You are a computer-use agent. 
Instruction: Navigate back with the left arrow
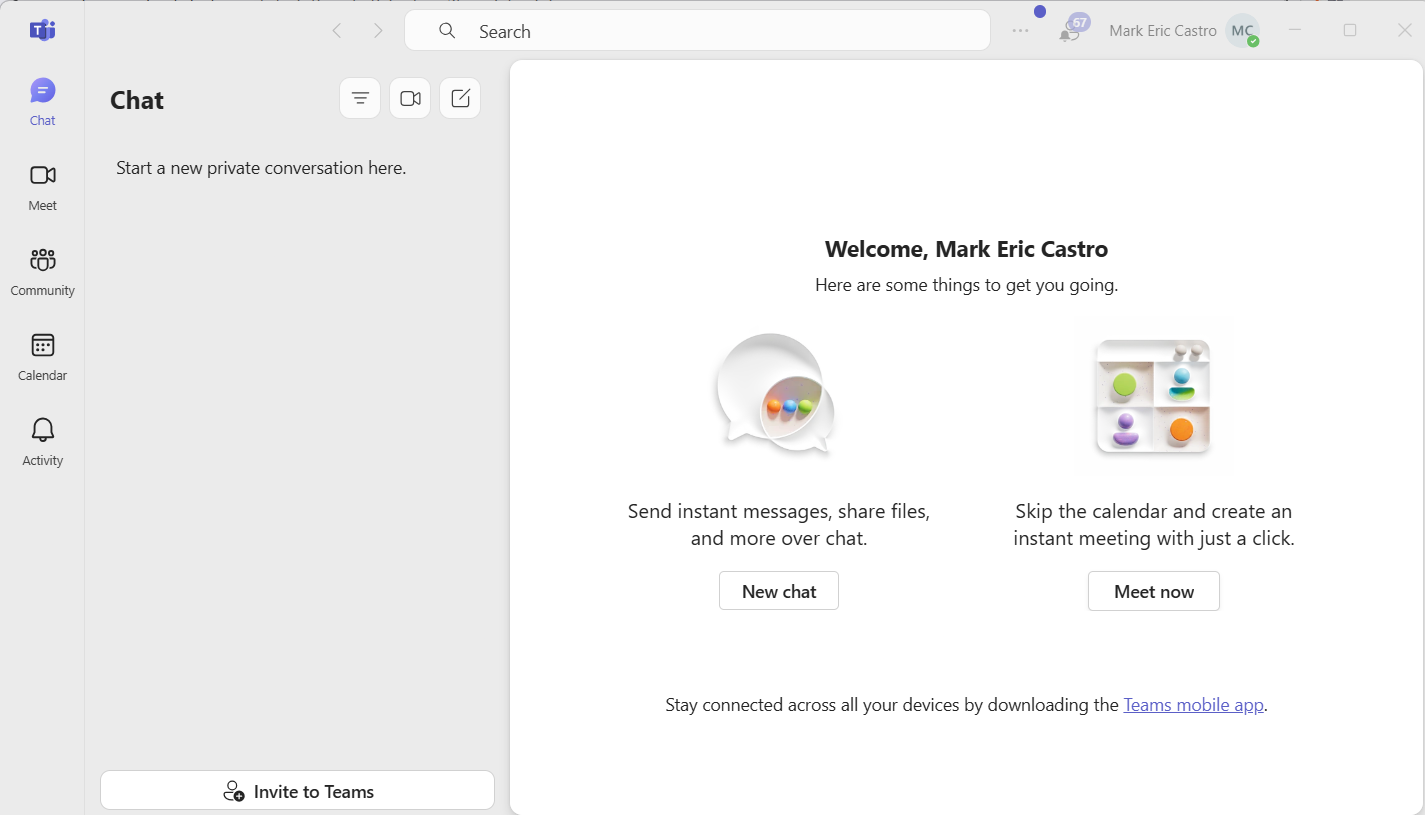coord(337,31)
